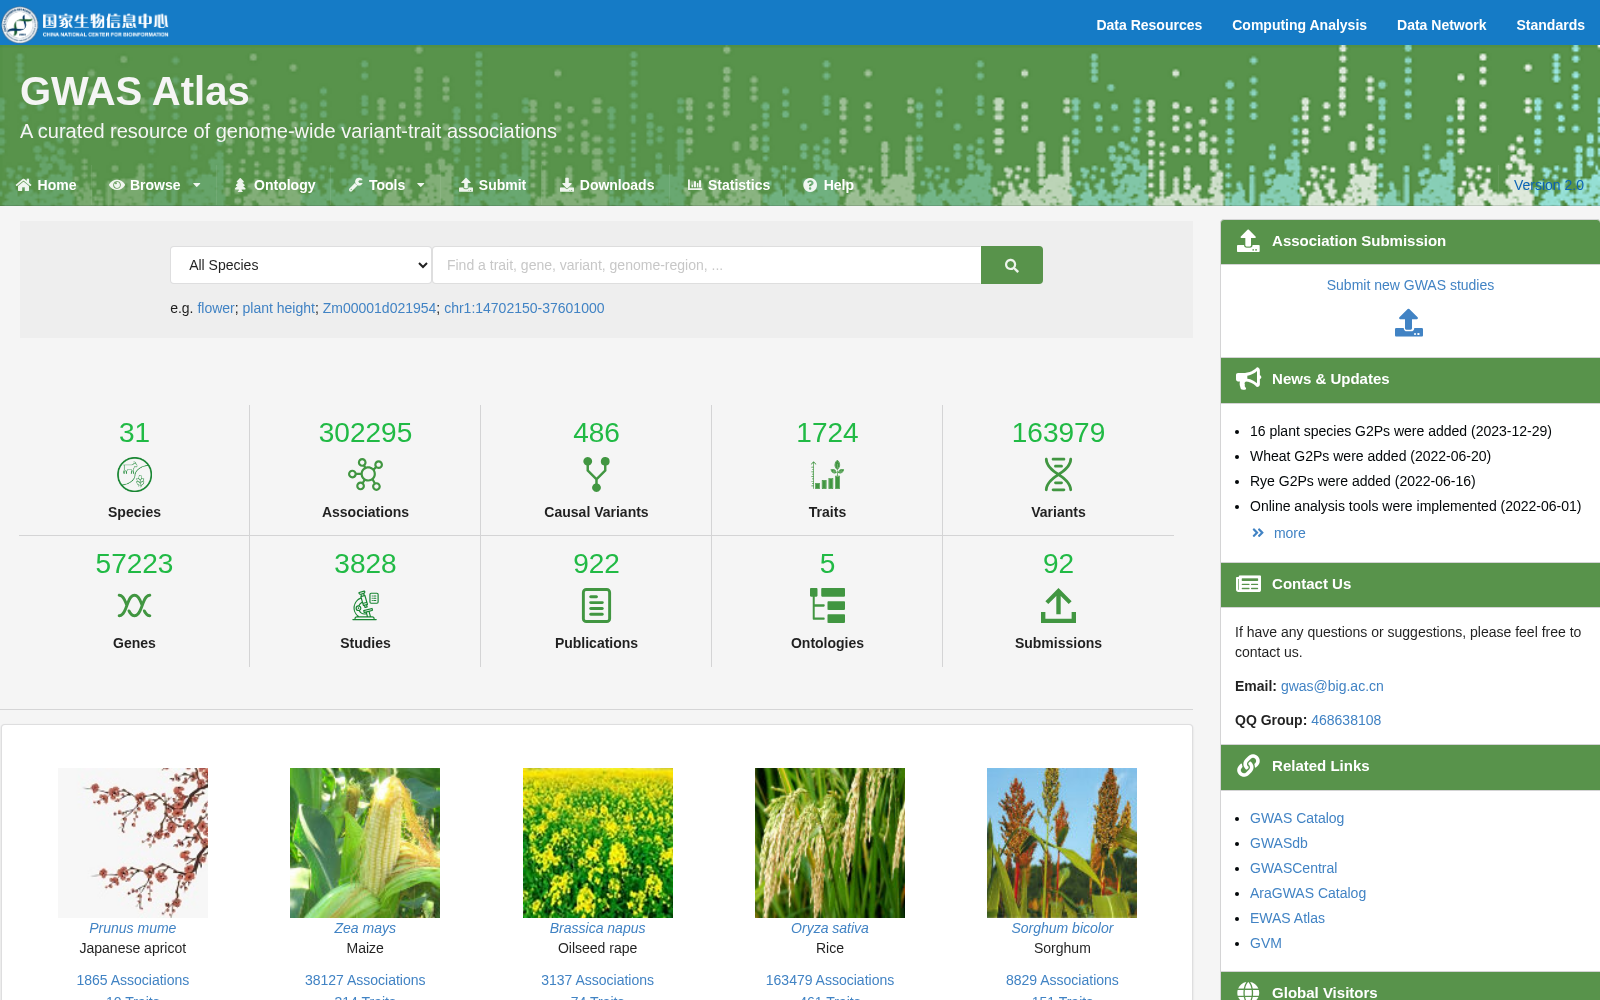
Task: Click the QQ Group 468638108 link
Action: coord(1346,720)
